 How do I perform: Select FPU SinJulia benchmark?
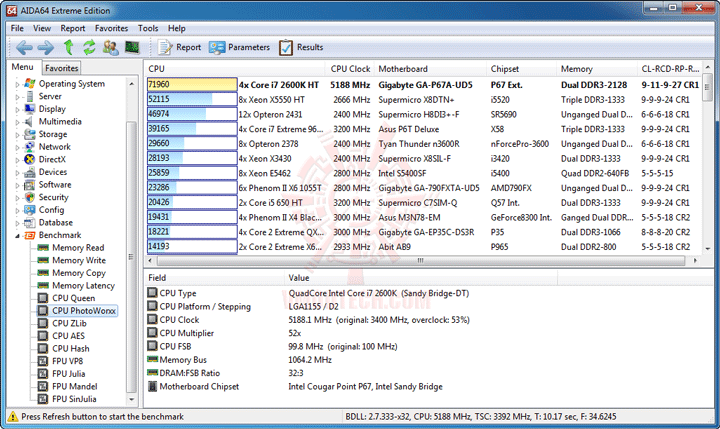click(74, 399)
